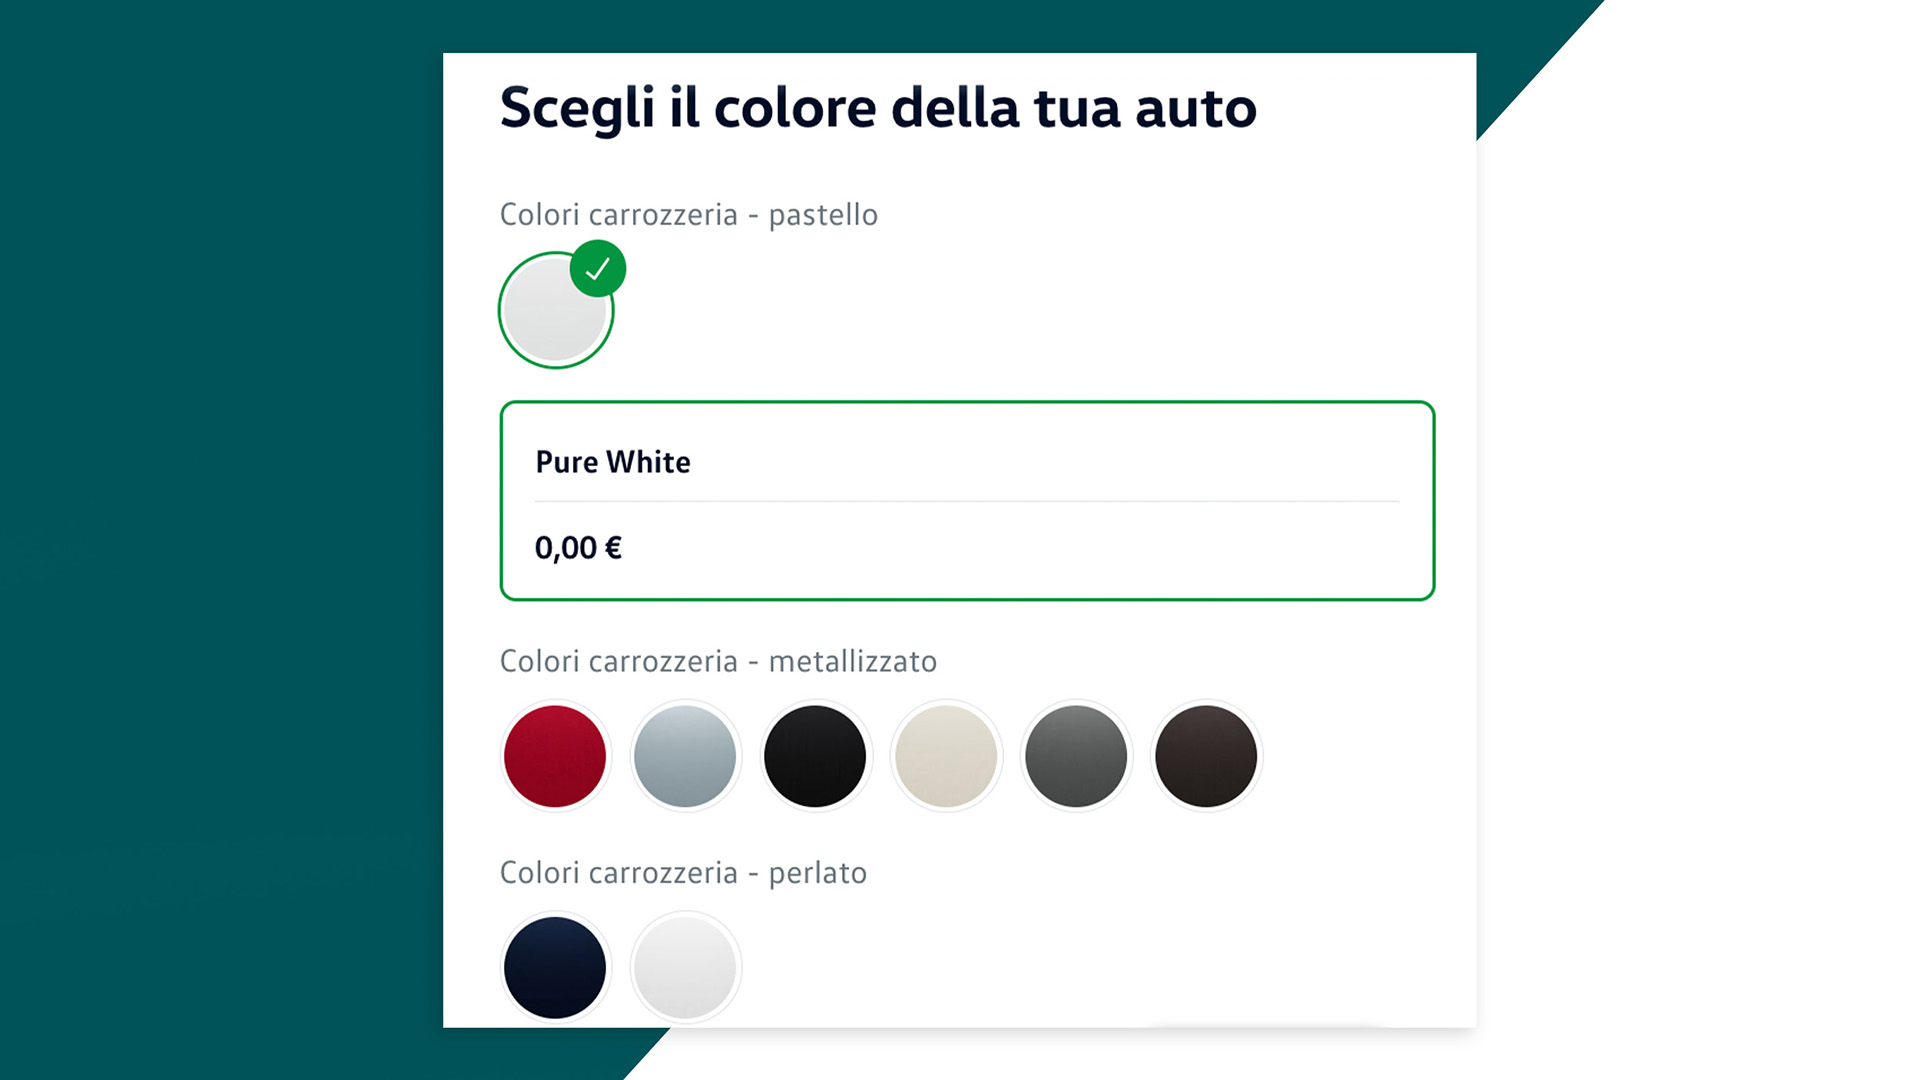Click the word 'auto' in the title
The width and height of the screenshot is (1920, 1080).
[x=1196, y=108]
